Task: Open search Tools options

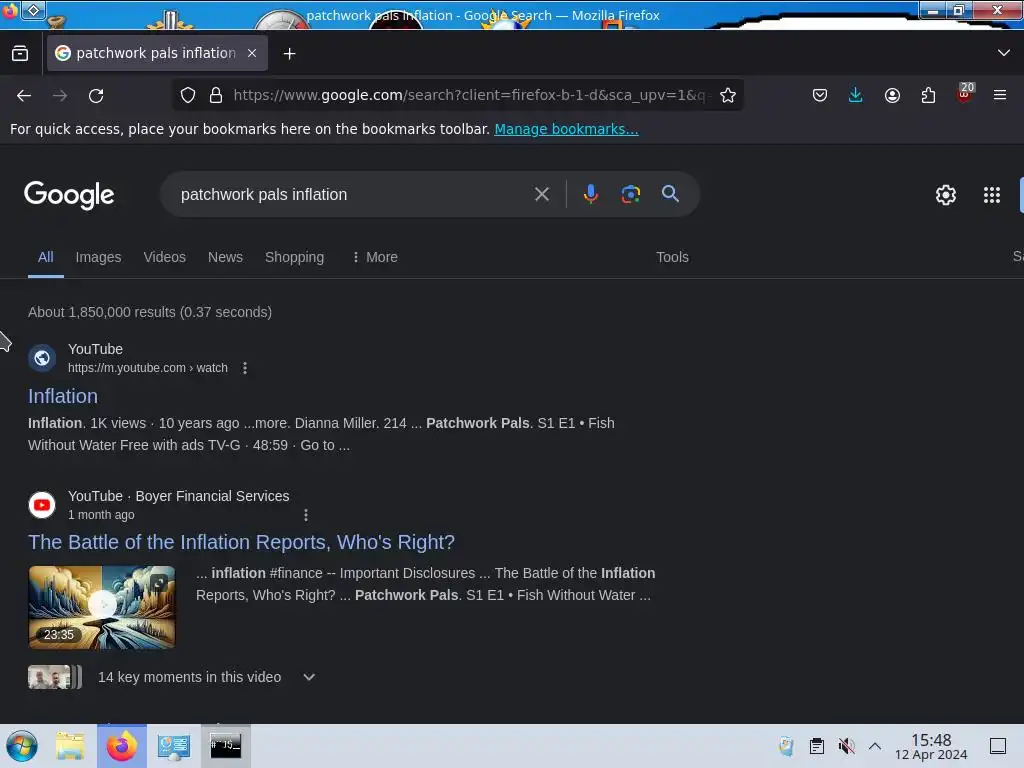Action: 672,257
